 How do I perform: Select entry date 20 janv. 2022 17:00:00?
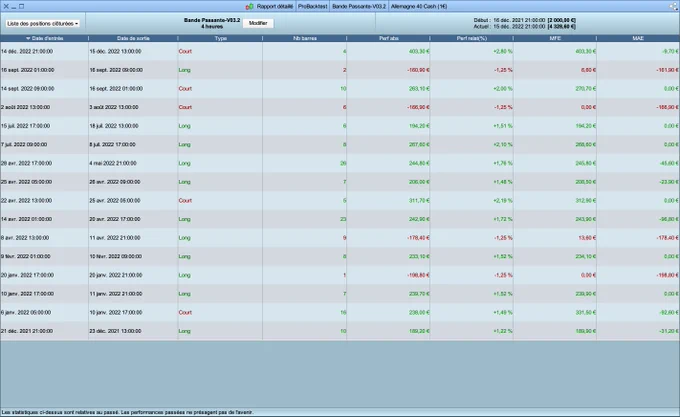[x=27, y=275]
